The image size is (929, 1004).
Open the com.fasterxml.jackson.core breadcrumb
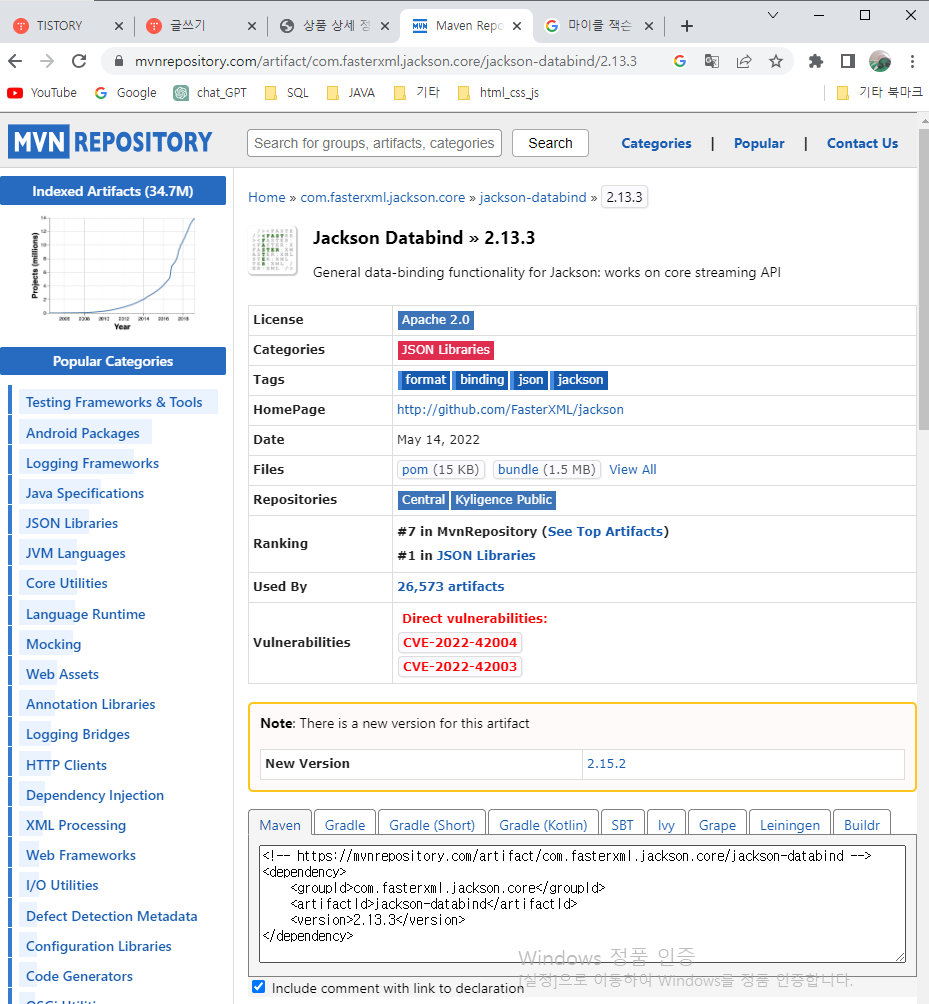pos(383,197)
